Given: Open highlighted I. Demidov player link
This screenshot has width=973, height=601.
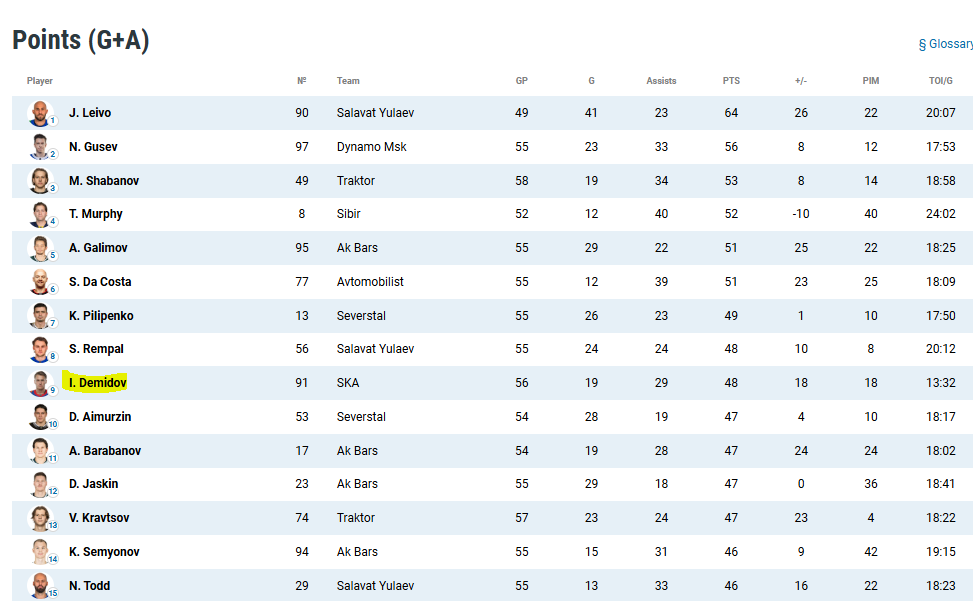Looking at the screenshot, I should [x=97, y=383].
